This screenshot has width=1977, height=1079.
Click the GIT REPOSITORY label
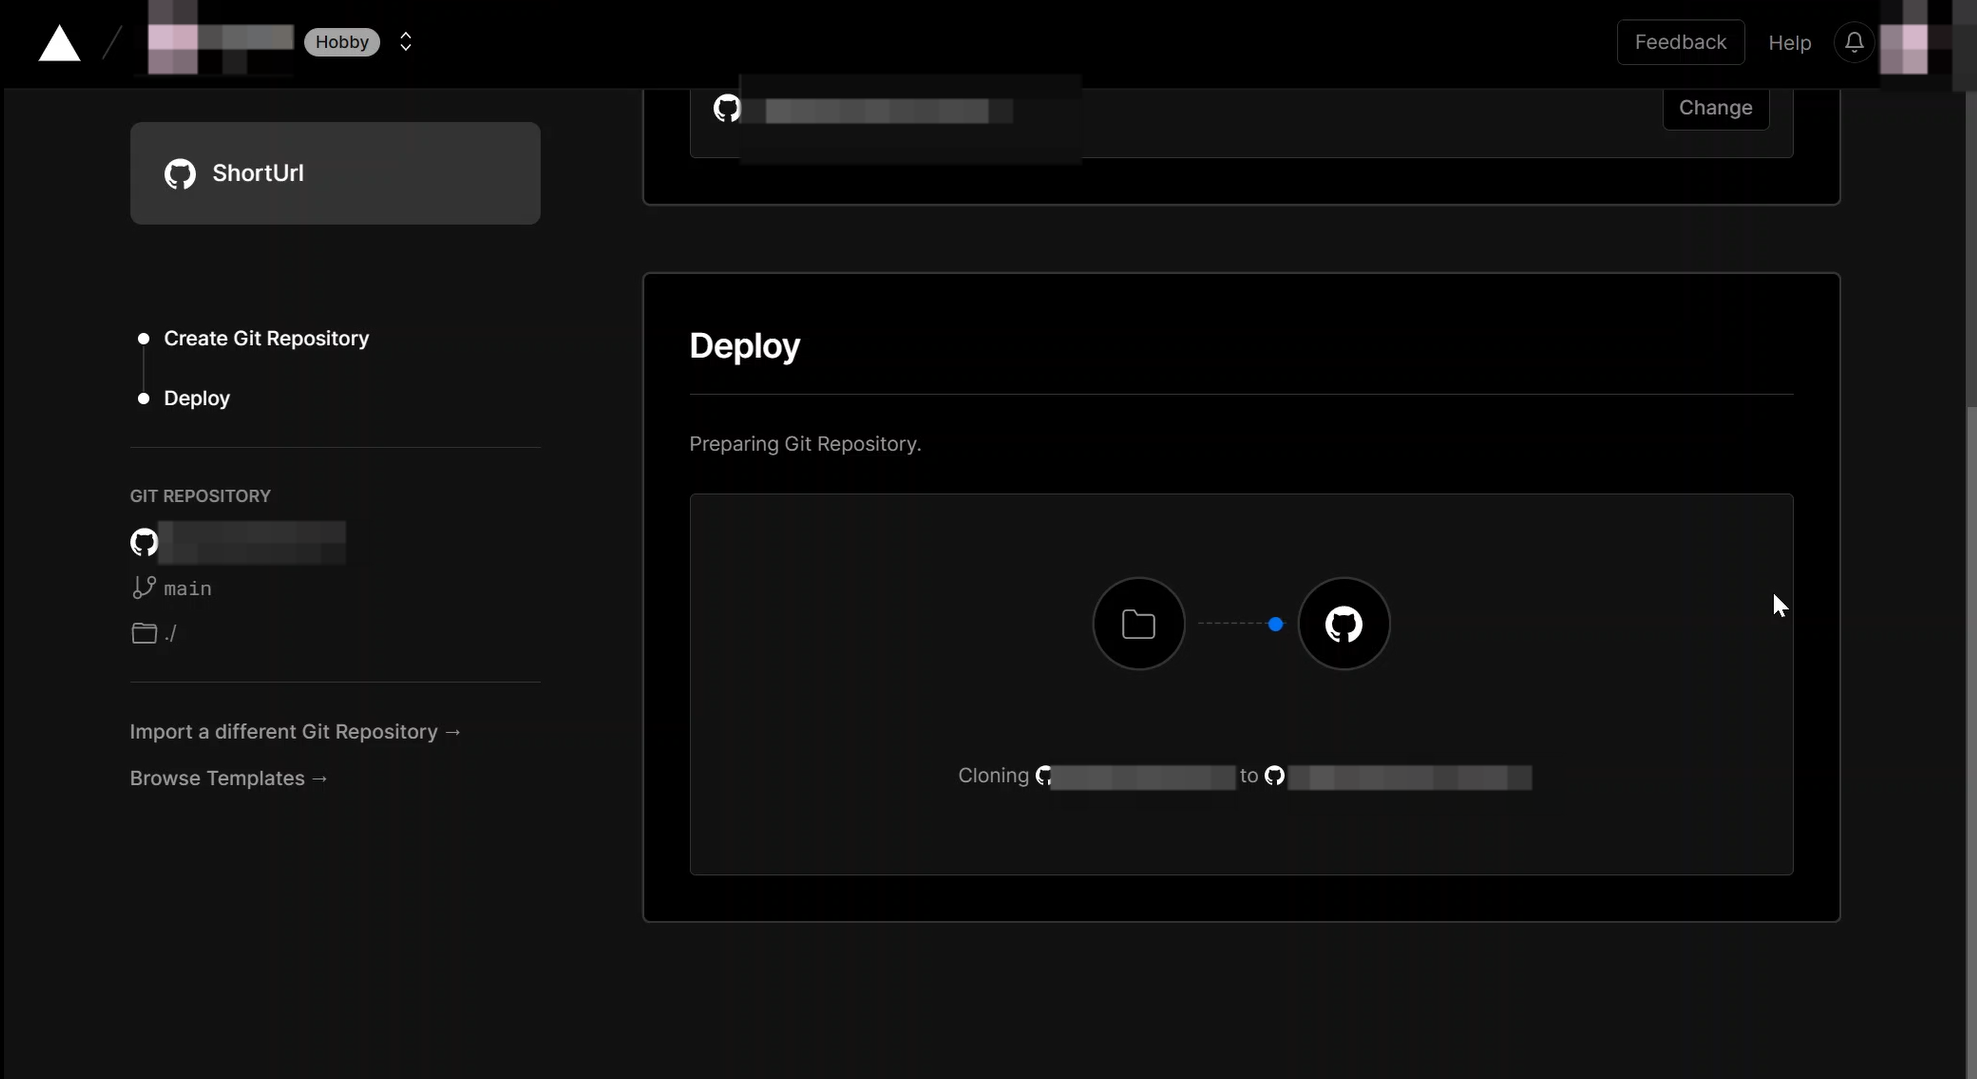point(200,496)
